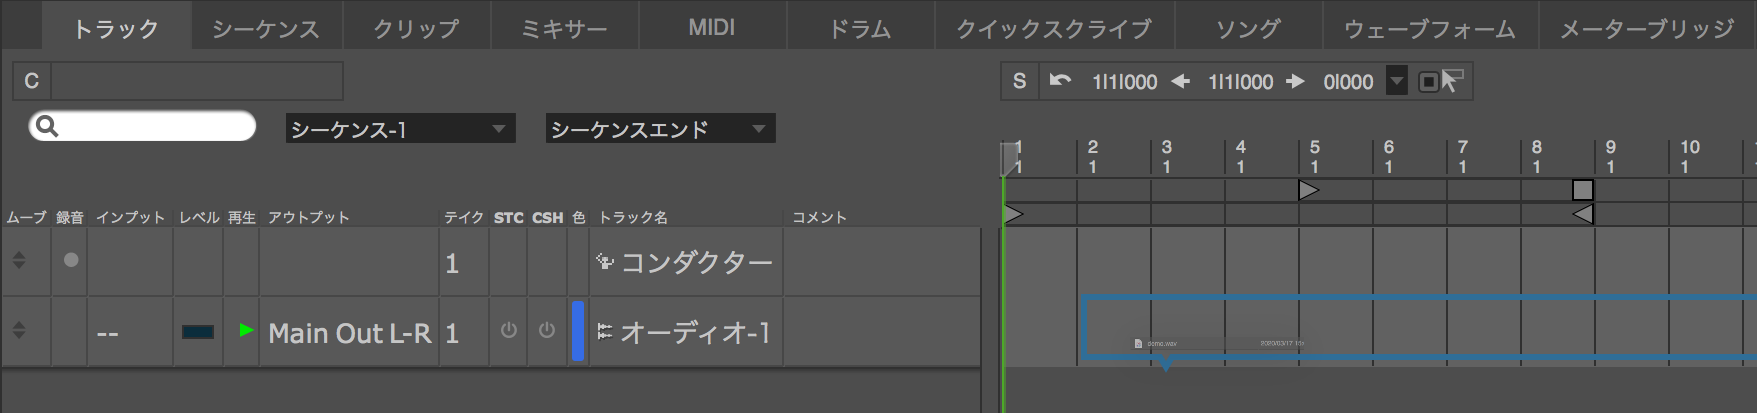Screen dimensions: 1757x413
Task: Toggle record-enable dot on コンダクター track
Action: 70,260
